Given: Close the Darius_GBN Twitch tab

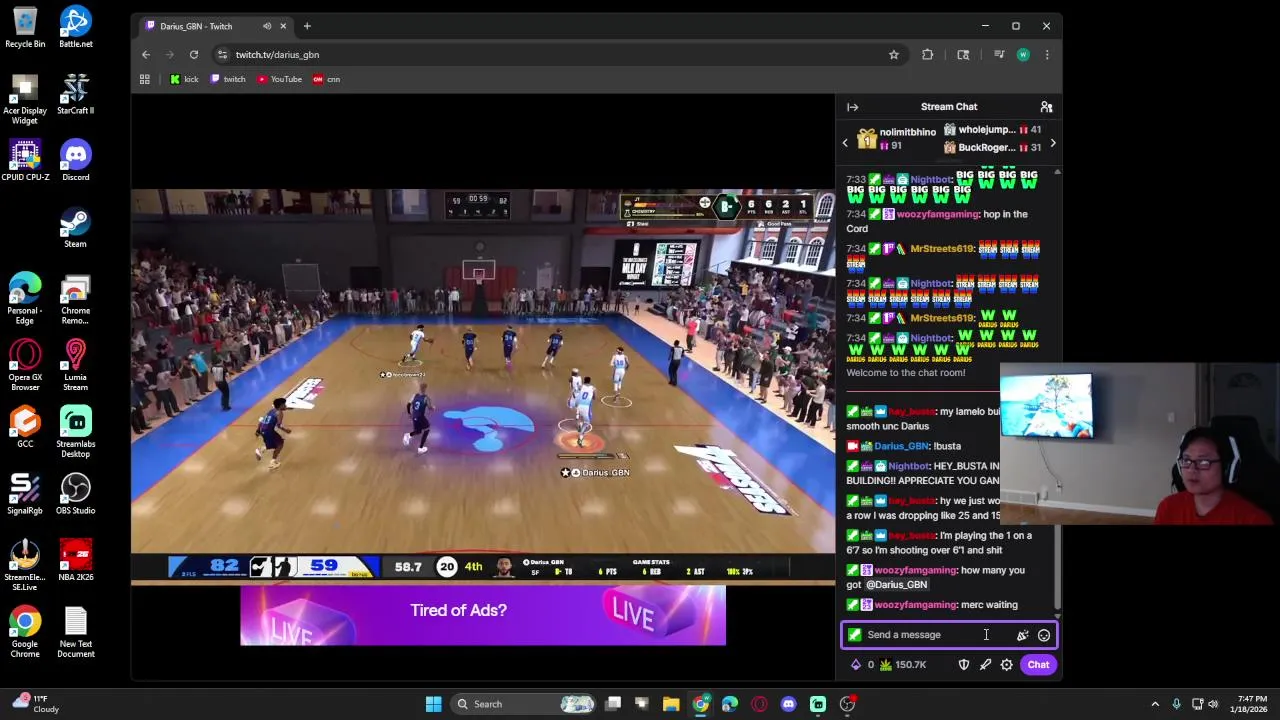Looking at the screenshot, I should click(283, 26).
